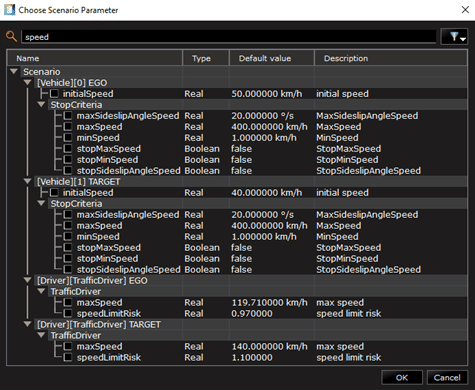Check maxSpeed under TARGET StopCriteria
This screenshot has width=475, height=390.
point(68,225)
